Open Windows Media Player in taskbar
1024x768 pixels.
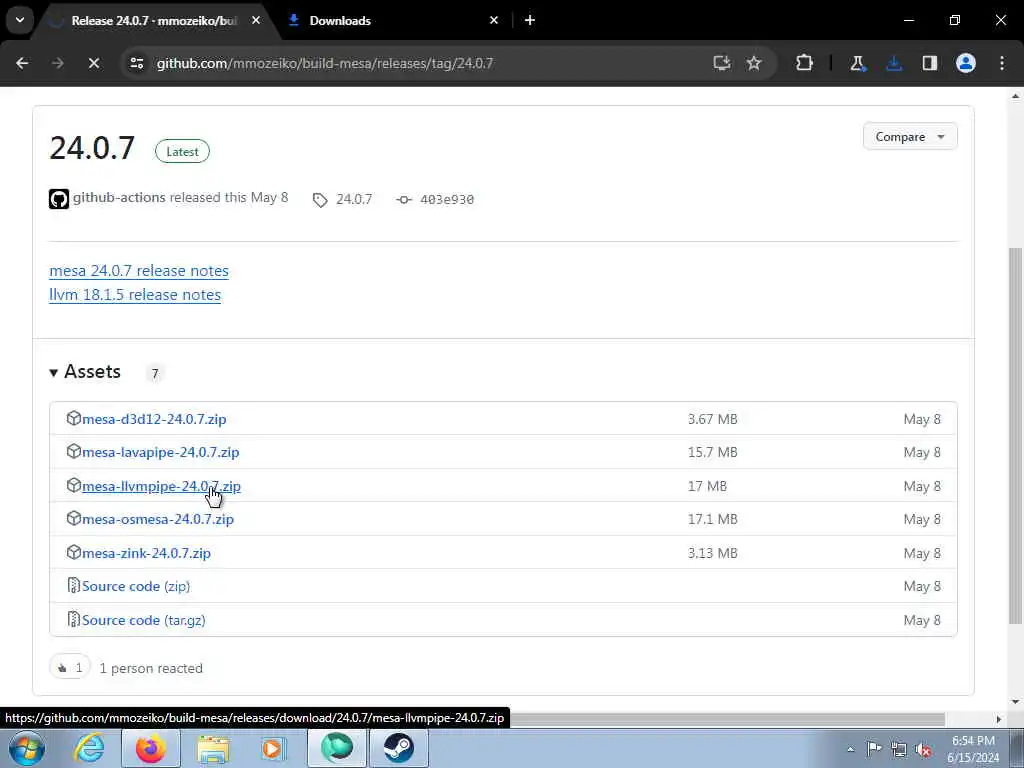click(274, 748)
